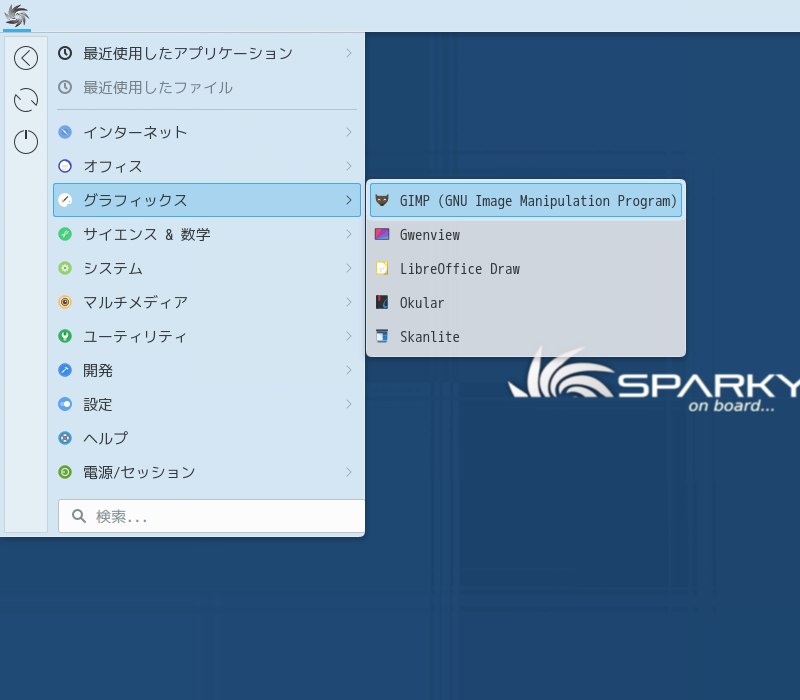Screen dimensions: 800x700
Task: Click the Sparky launcher icon in the panel
Action: coord(17,15)
